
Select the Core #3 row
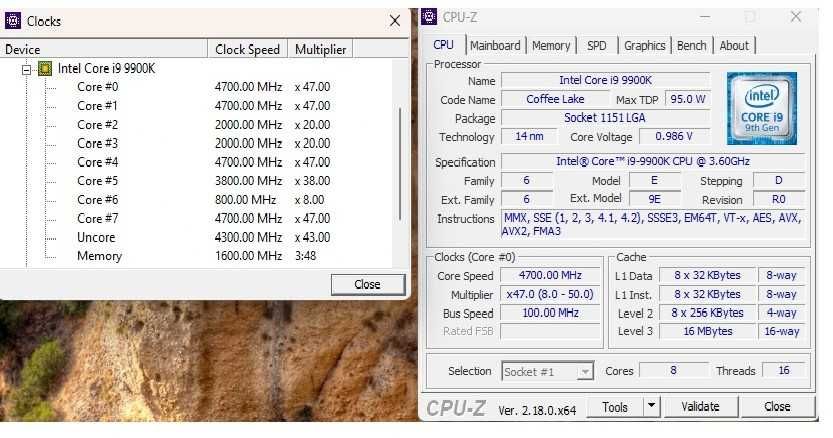click(x=98, y=144)
